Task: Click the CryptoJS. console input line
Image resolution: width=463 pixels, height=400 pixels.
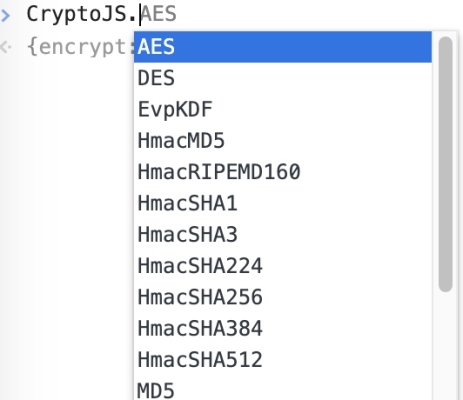Action: [x=231, y=15]
